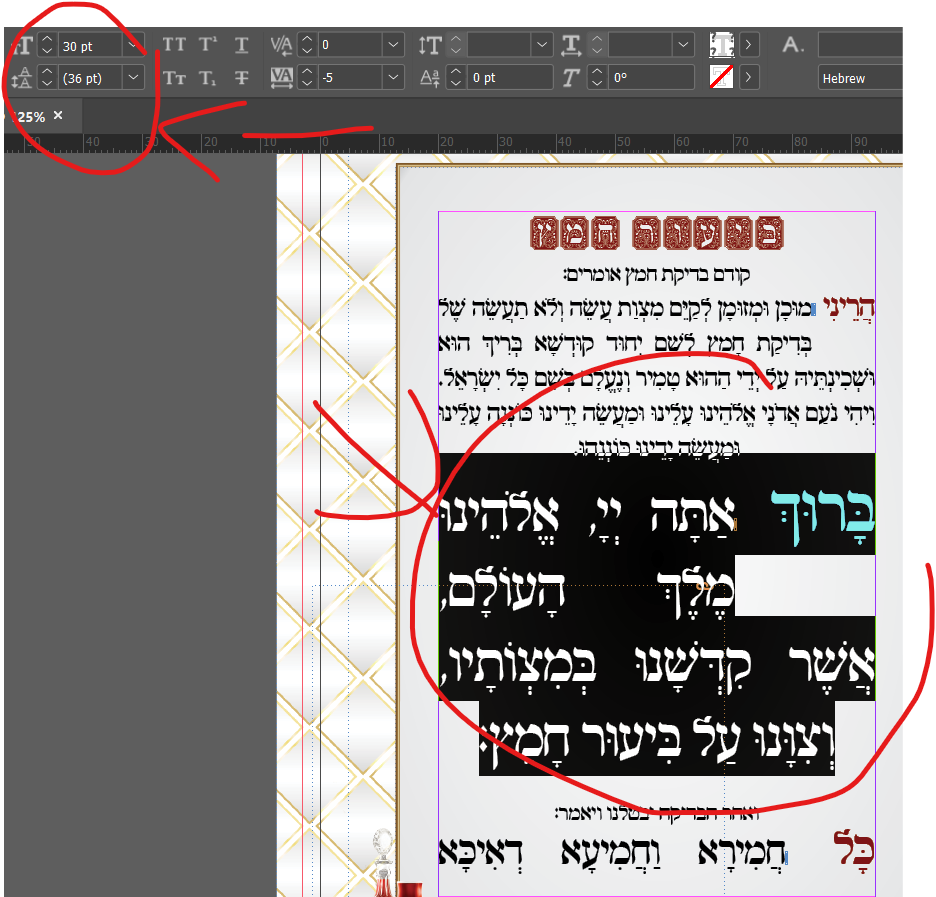Viewport: 936px width, 897px height.
Task: Click the skew angle 0° field
Action: pyautogui.click(x=651, y=78)
